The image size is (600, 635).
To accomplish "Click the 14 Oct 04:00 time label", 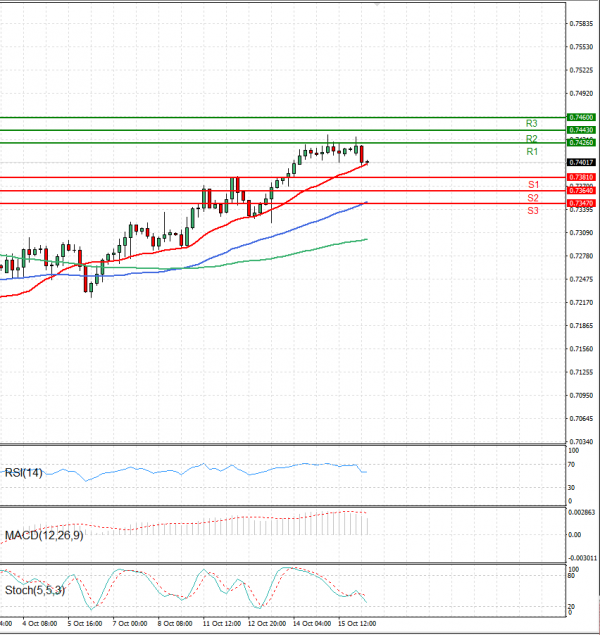I will click(x=312, y=624).
